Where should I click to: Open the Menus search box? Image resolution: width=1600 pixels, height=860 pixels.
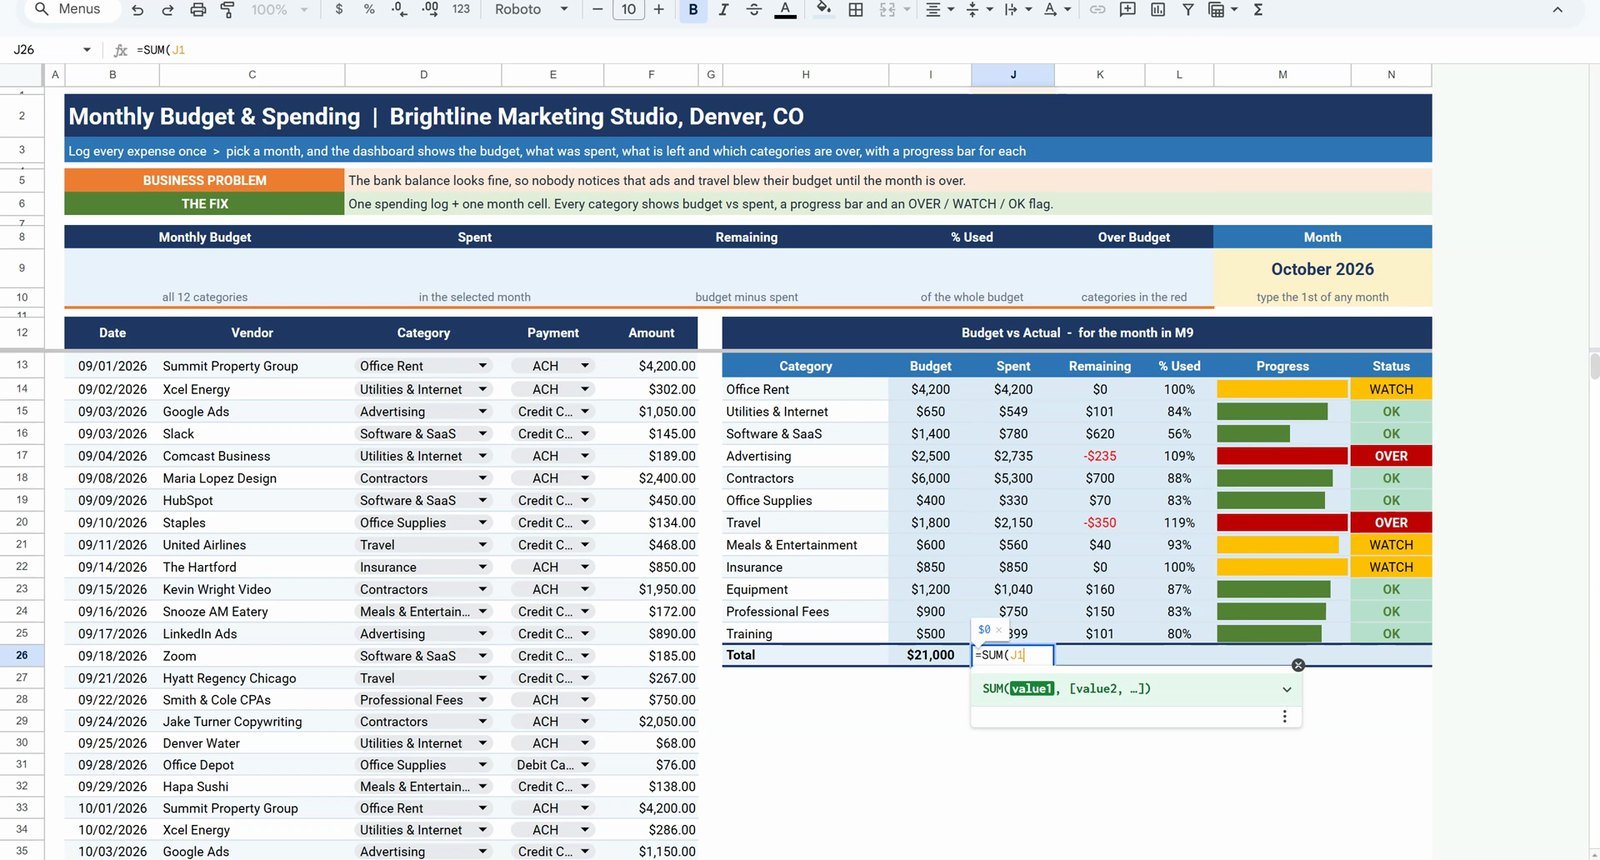coord(69,10)
